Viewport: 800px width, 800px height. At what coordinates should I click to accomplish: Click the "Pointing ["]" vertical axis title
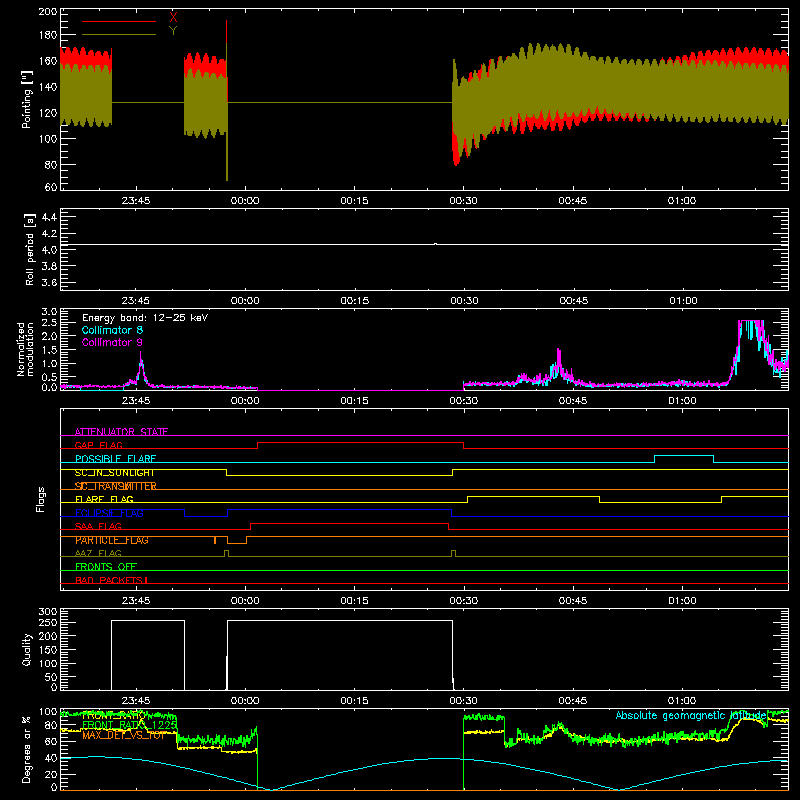coord(27,99)
